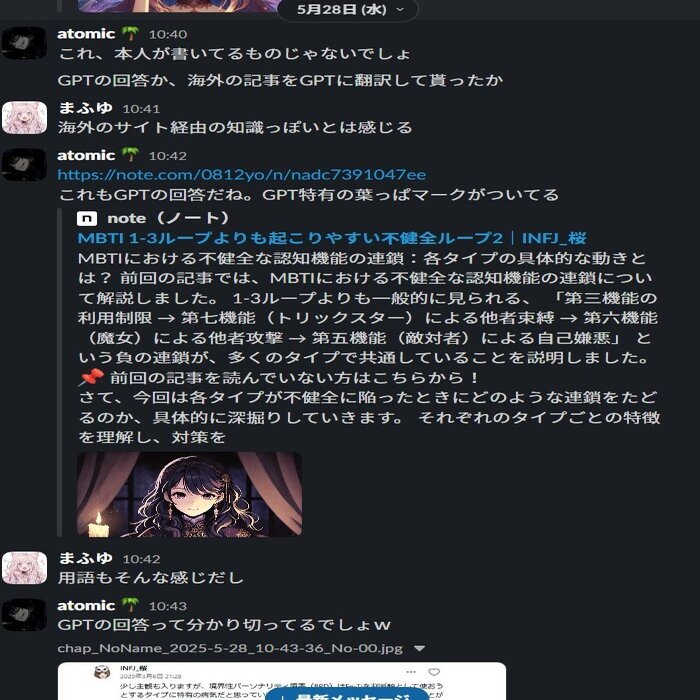Click the 10:43 timestamp on atomic's message
This screenshot has height=700, width=700.
(x=167, y=606)
